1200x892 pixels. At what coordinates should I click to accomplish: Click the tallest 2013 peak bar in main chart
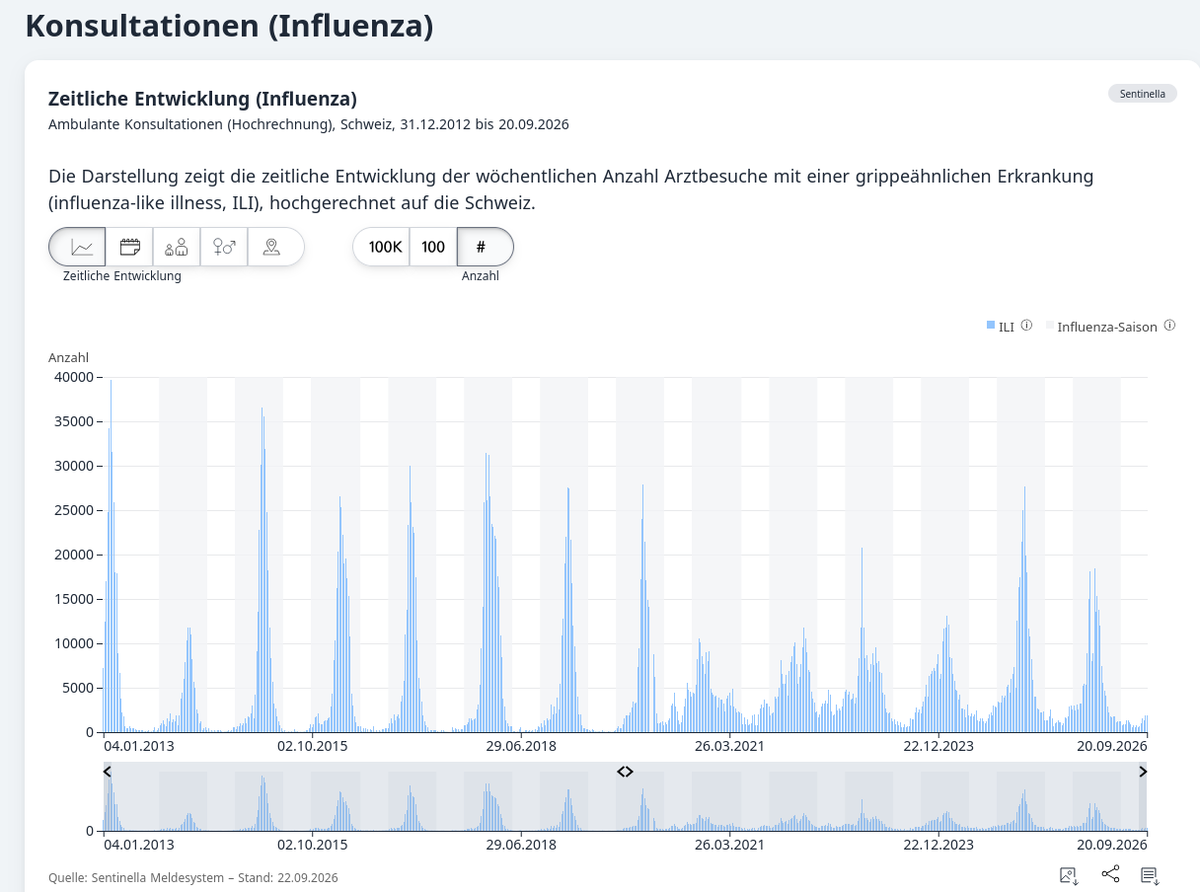pyautogui.click(x=111, y=555)
